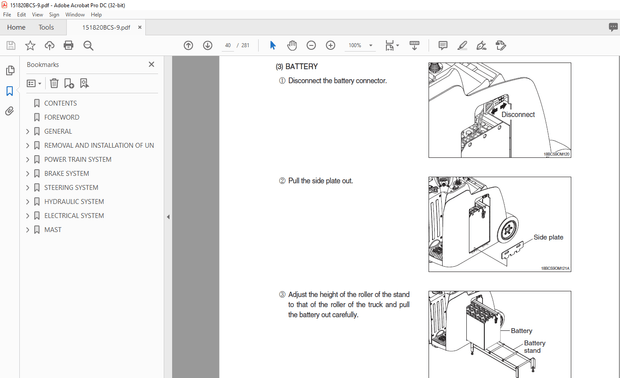
Task: Open bookmarks options menu dropdown
Action: pos(34,83)
